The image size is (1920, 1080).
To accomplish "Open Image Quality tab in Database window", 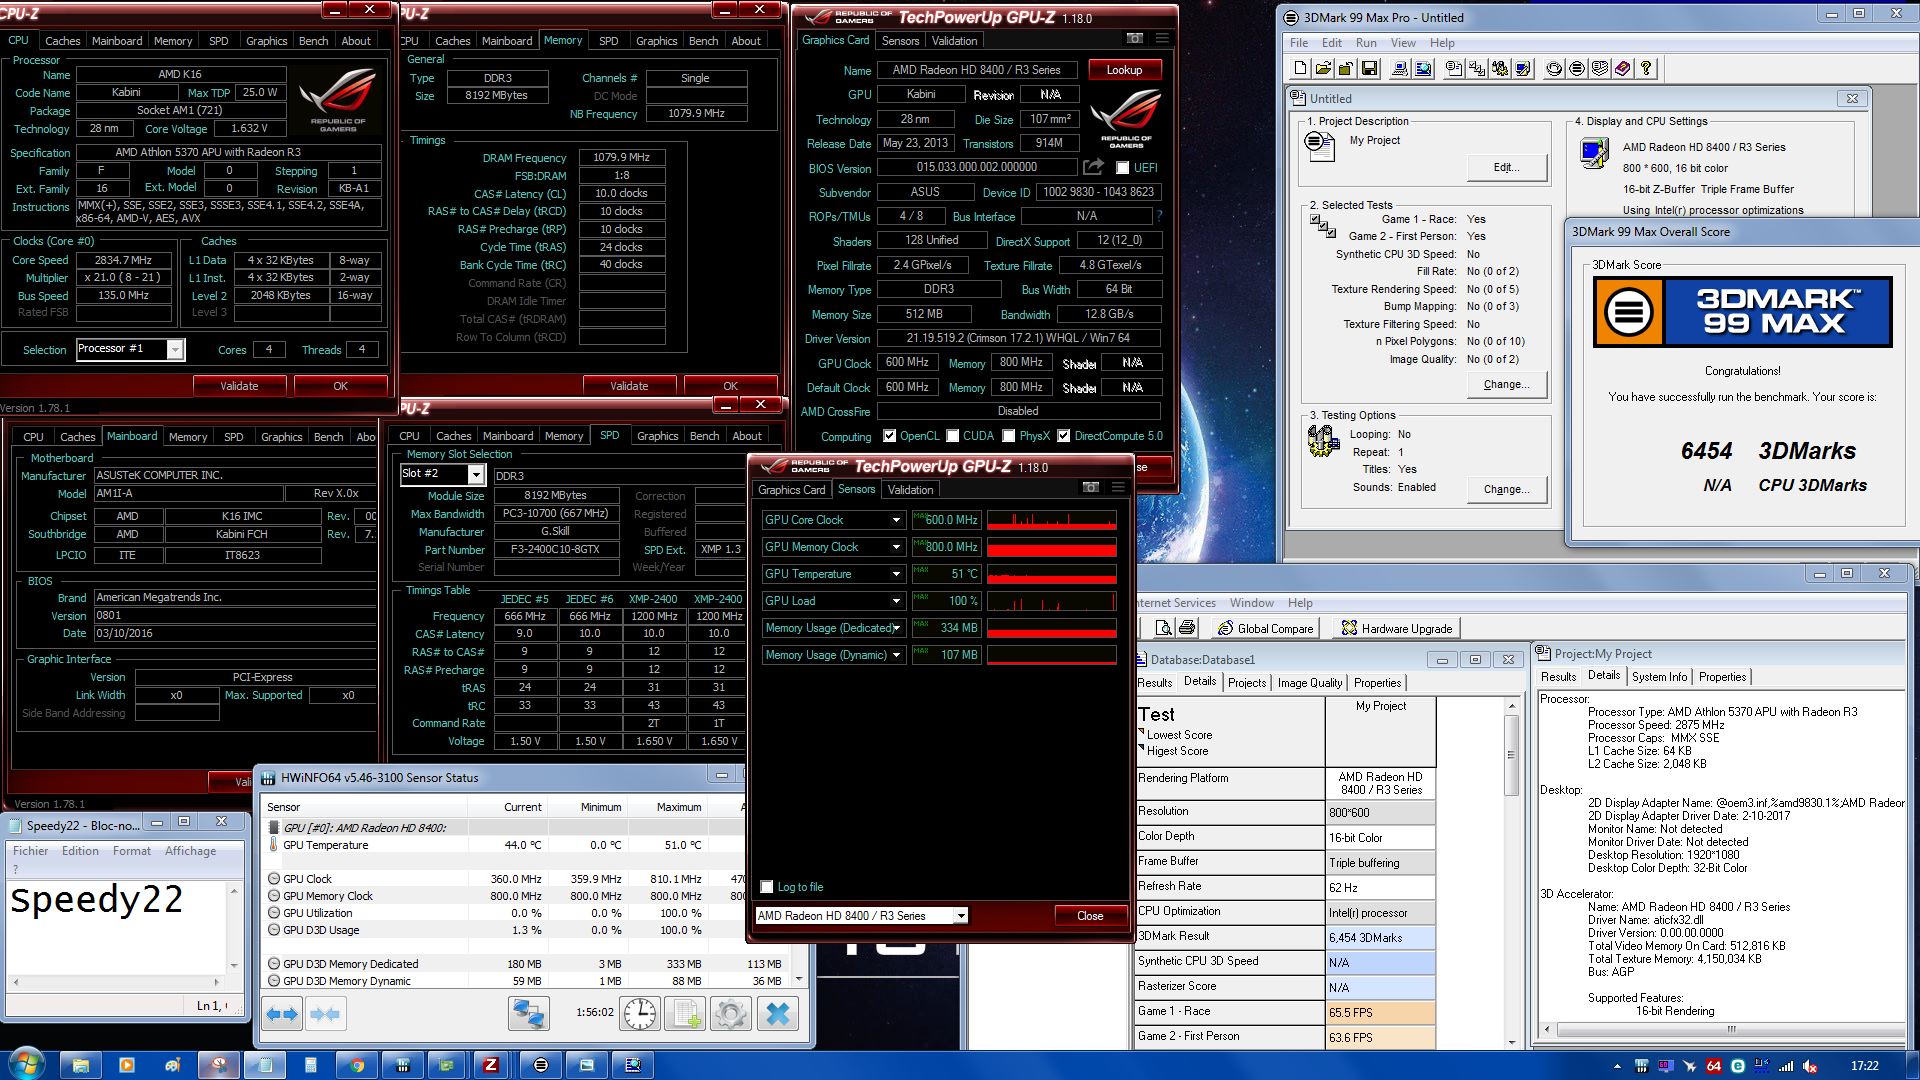I will pyautogui.click(x=1309, y=683).
